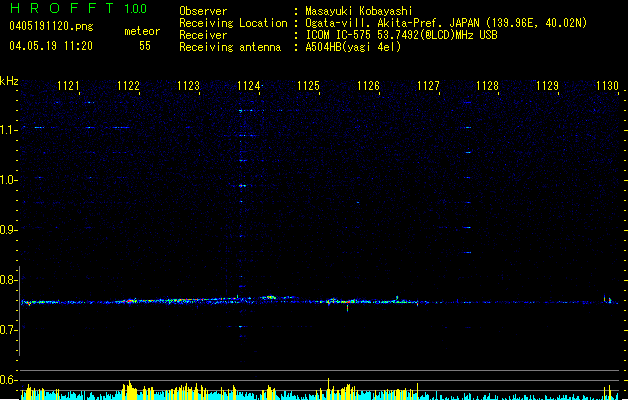Click the 1122 time axis marker
This screenshot has height=400, width=629.
(x=128, y=86)
